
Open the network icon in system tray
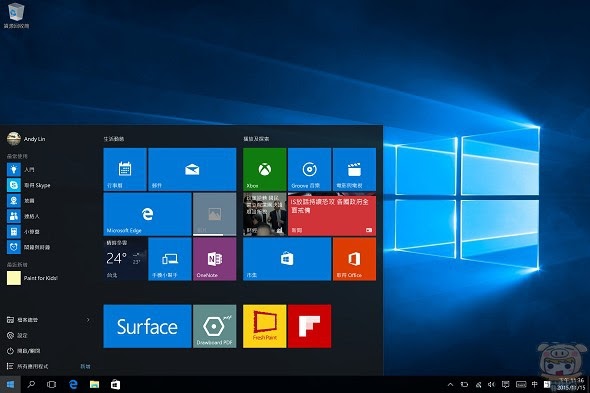478,385
